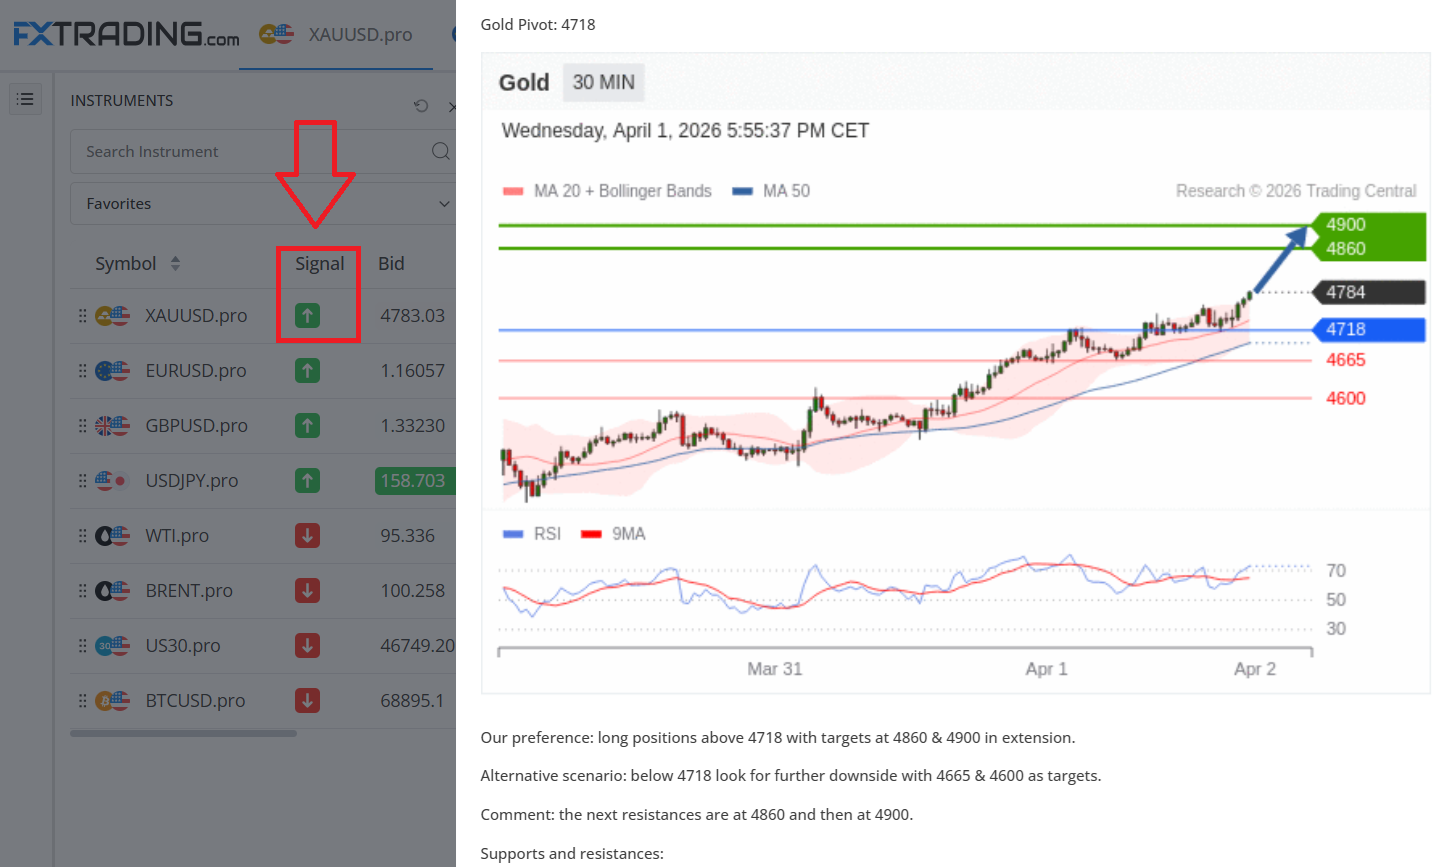Click the green up signal for XAUUSD.pro
The width and height of the screenshot is (1454, 867).
(x=308, y=316)
